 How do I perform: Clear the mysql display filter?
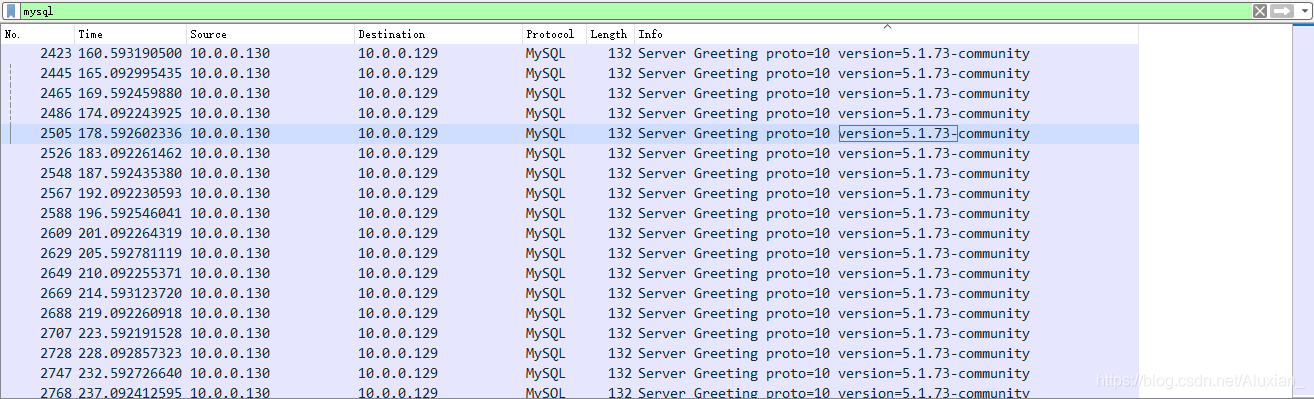click(x=1260, y=11)
